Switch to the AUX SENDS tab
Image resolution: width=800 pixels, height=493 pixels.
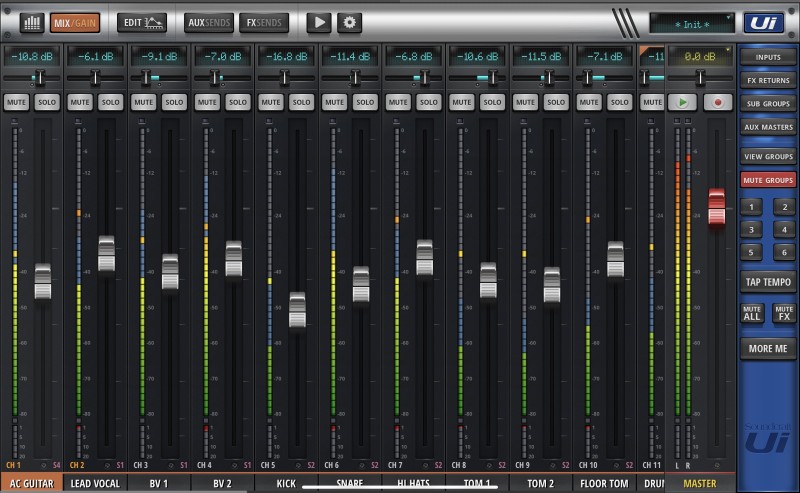coord(208,22)
